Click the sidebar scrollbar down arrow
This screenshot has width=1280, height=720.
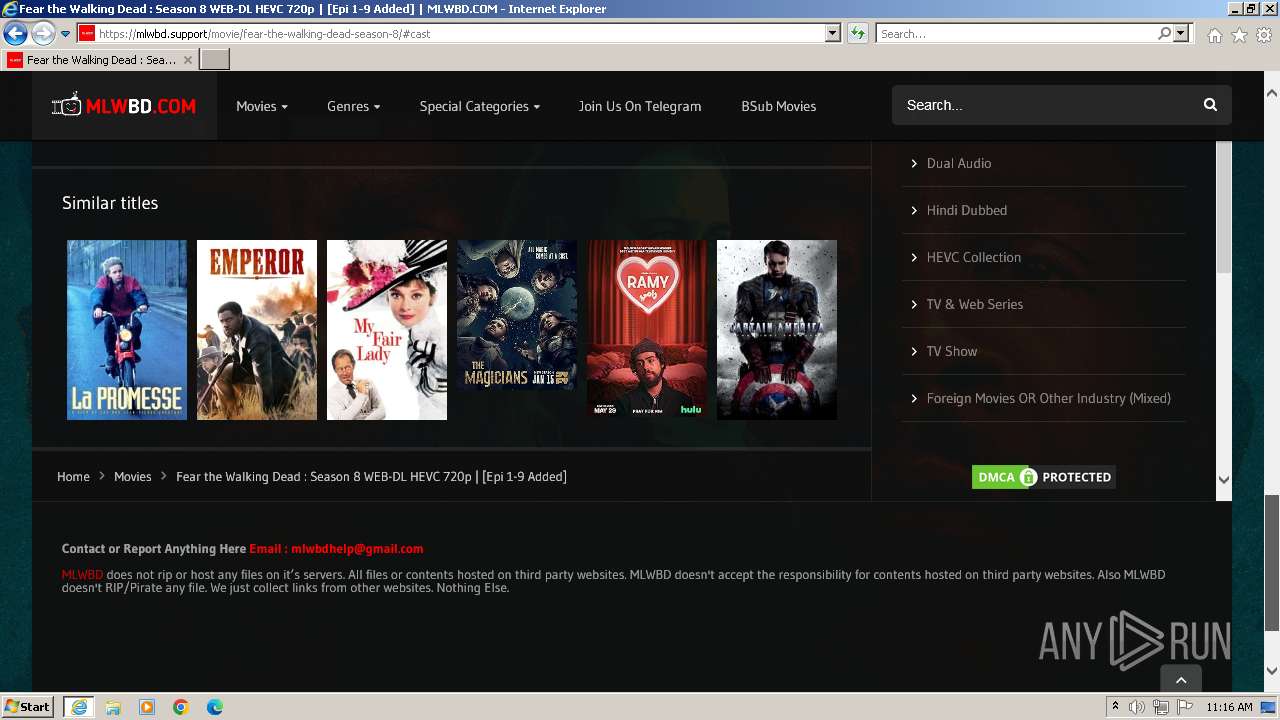[1224, 480]
